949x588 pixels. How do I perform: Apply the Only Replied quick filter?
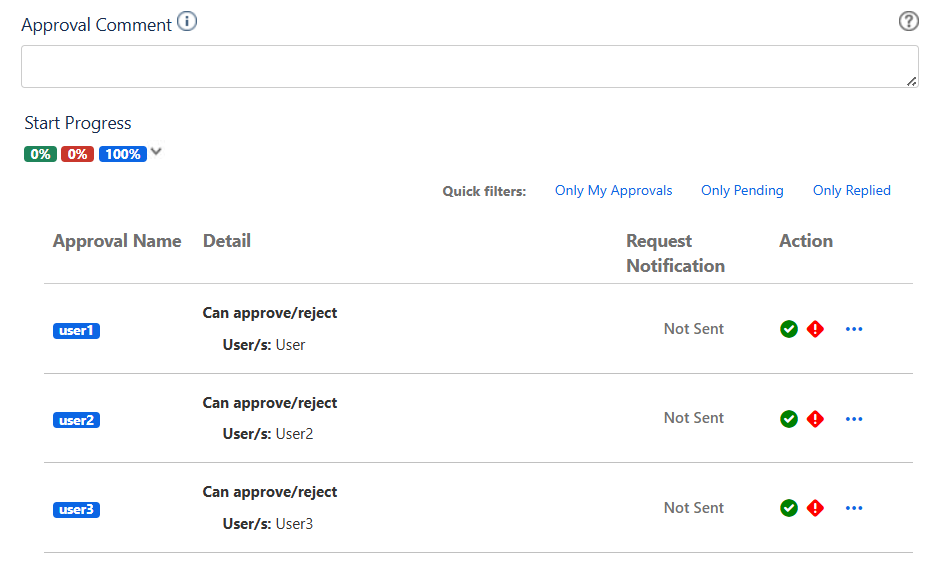tap(851, 191)
